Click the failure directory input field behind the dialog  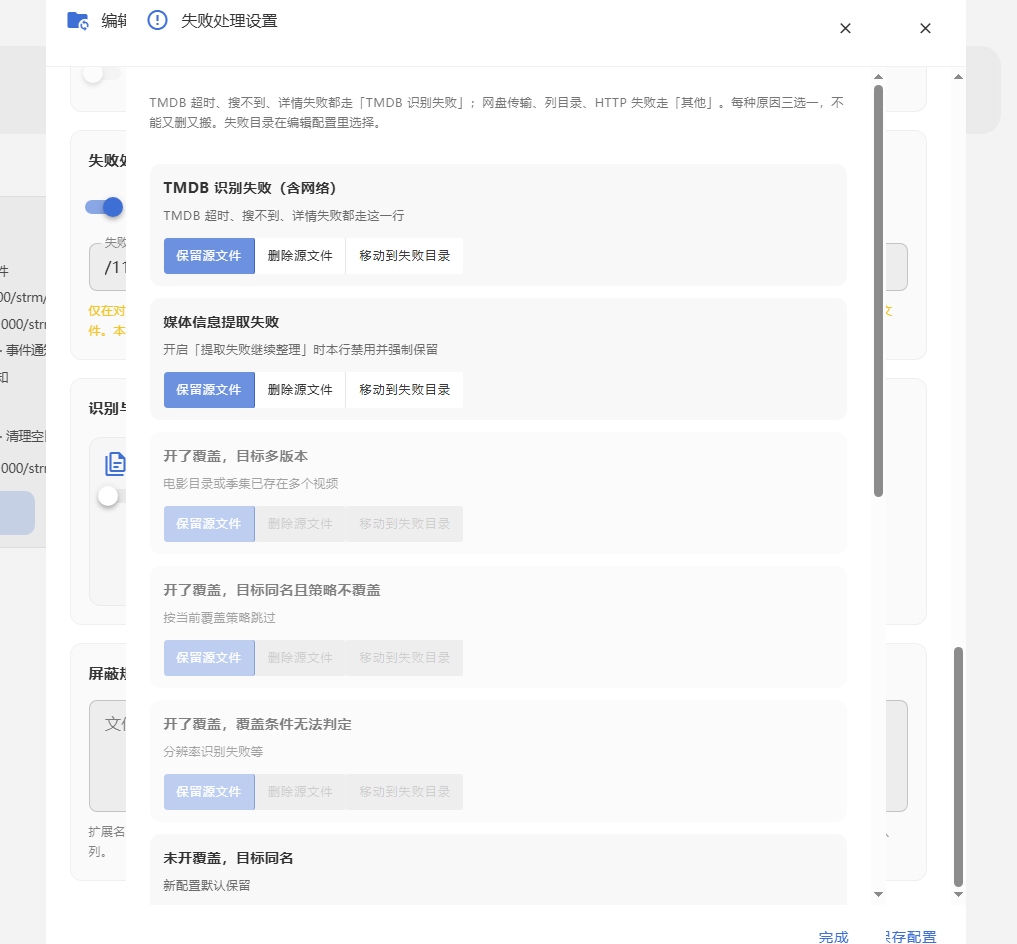tap(107, 267)
